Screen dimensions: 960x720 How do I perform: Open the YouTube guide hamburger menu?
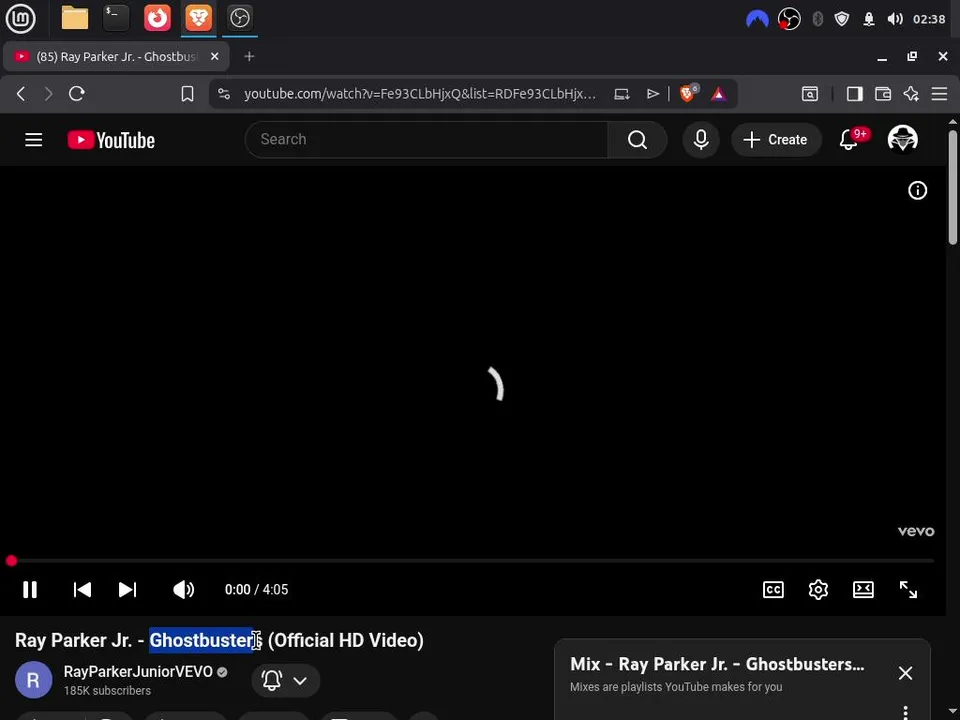[34, 140]
